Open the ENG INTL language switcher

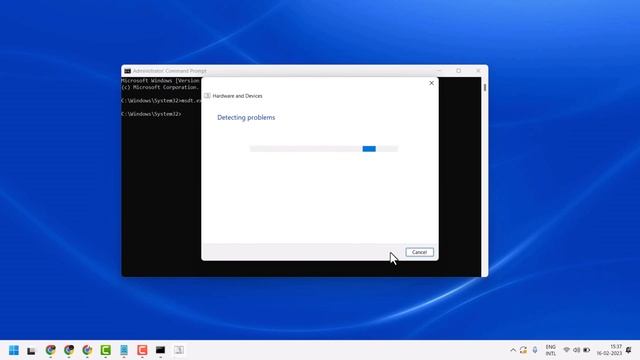coord(551,350)
